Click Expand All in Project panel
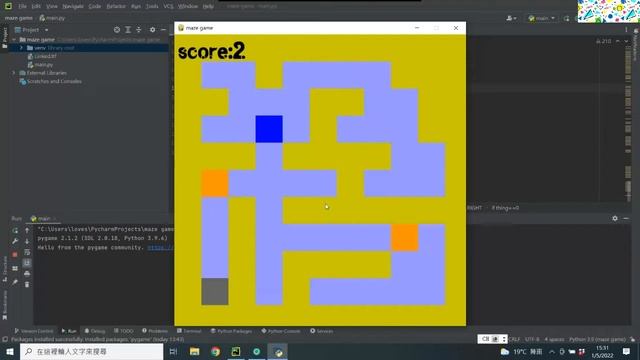640x360 pixels. pos(128,30)
